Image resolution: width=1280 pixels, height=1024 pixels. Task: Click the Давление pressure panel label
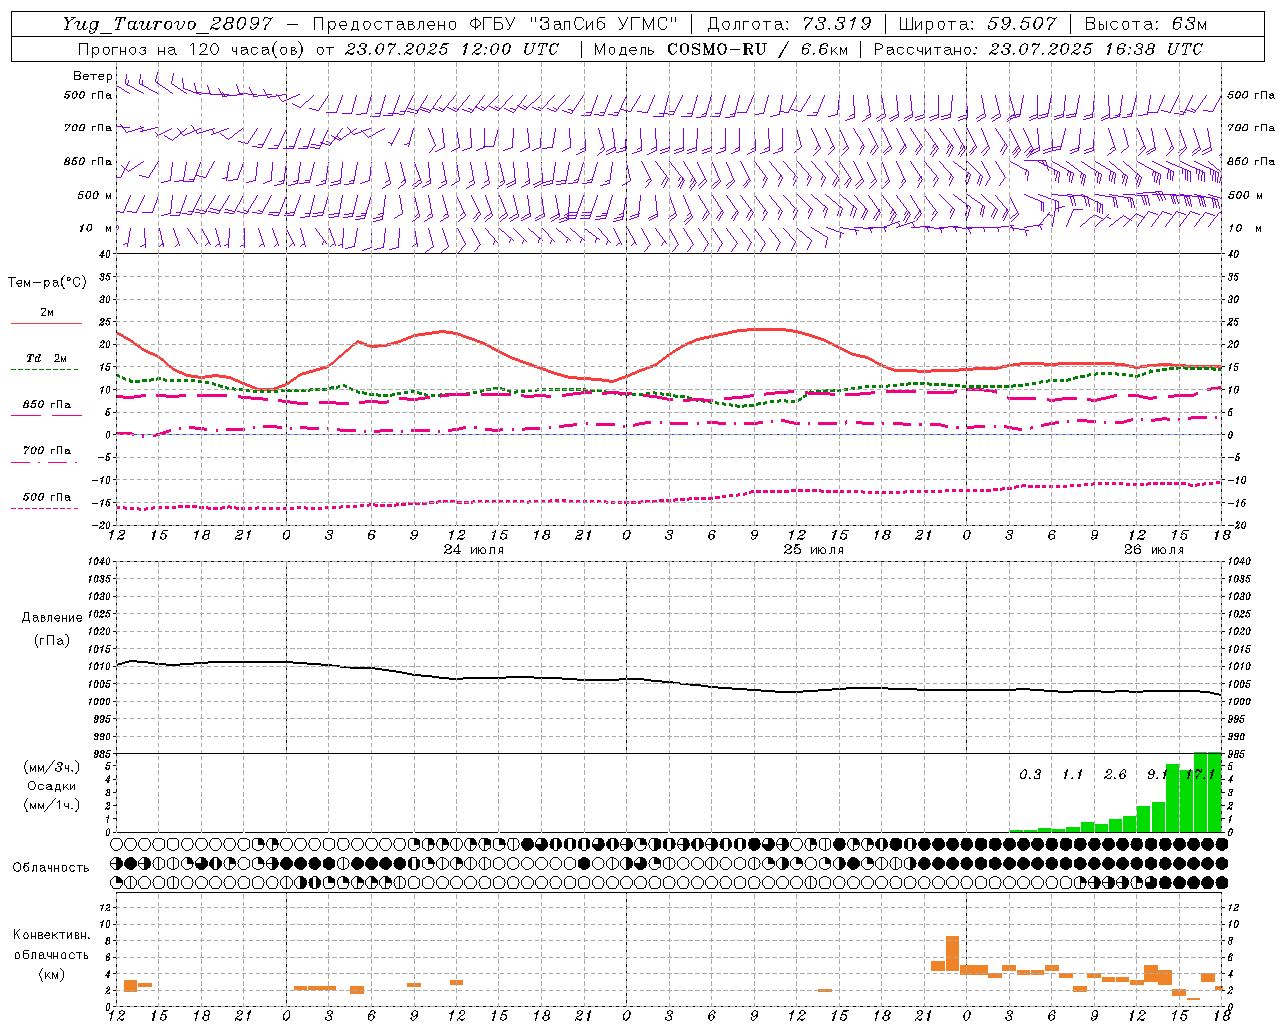[x=52, y=618]
